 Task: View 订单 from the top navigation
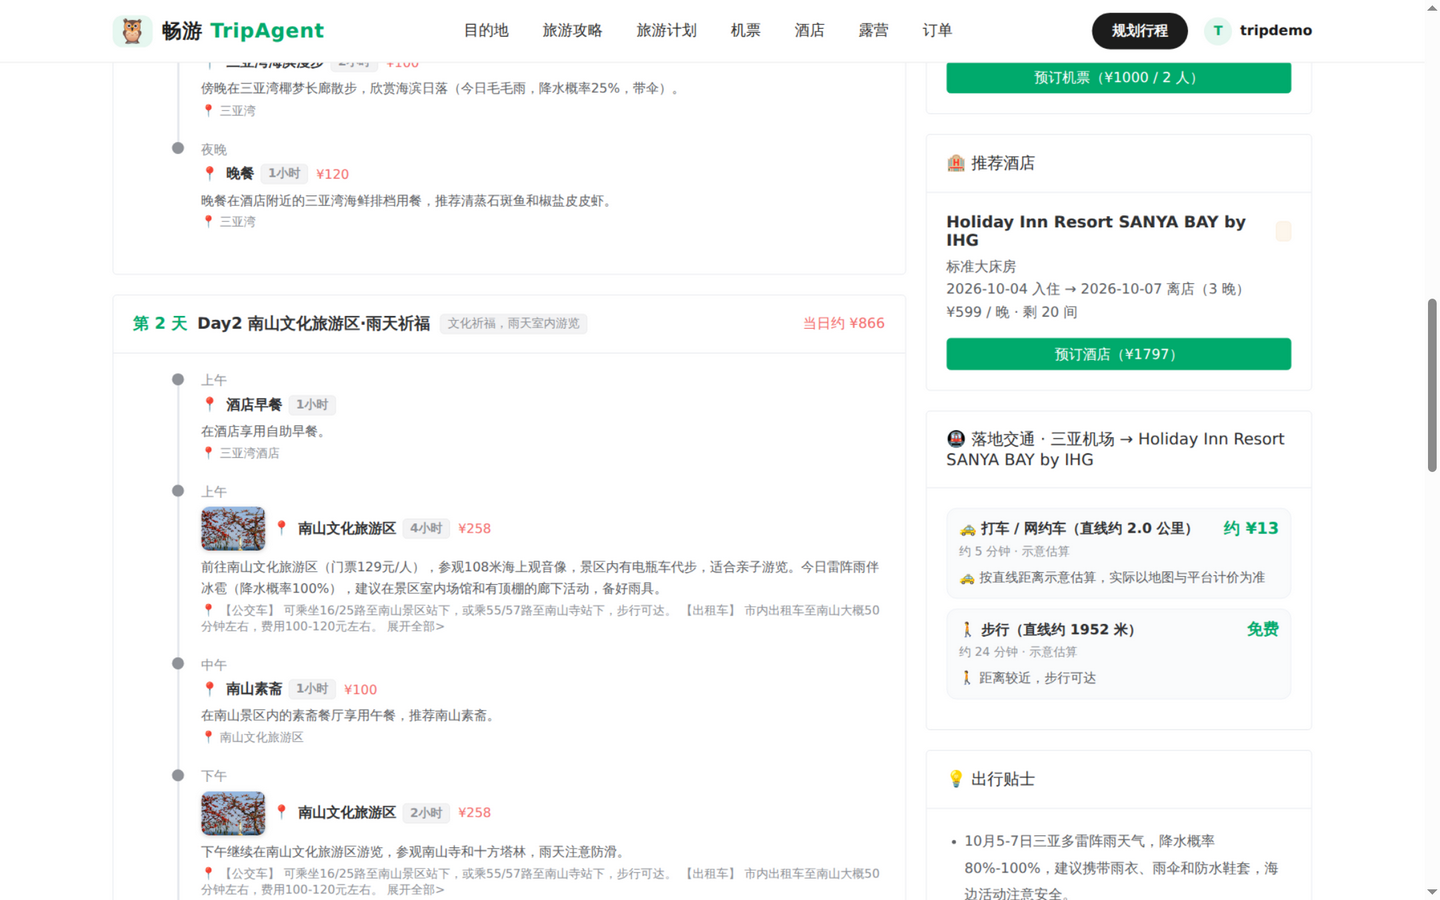[937, 31]
